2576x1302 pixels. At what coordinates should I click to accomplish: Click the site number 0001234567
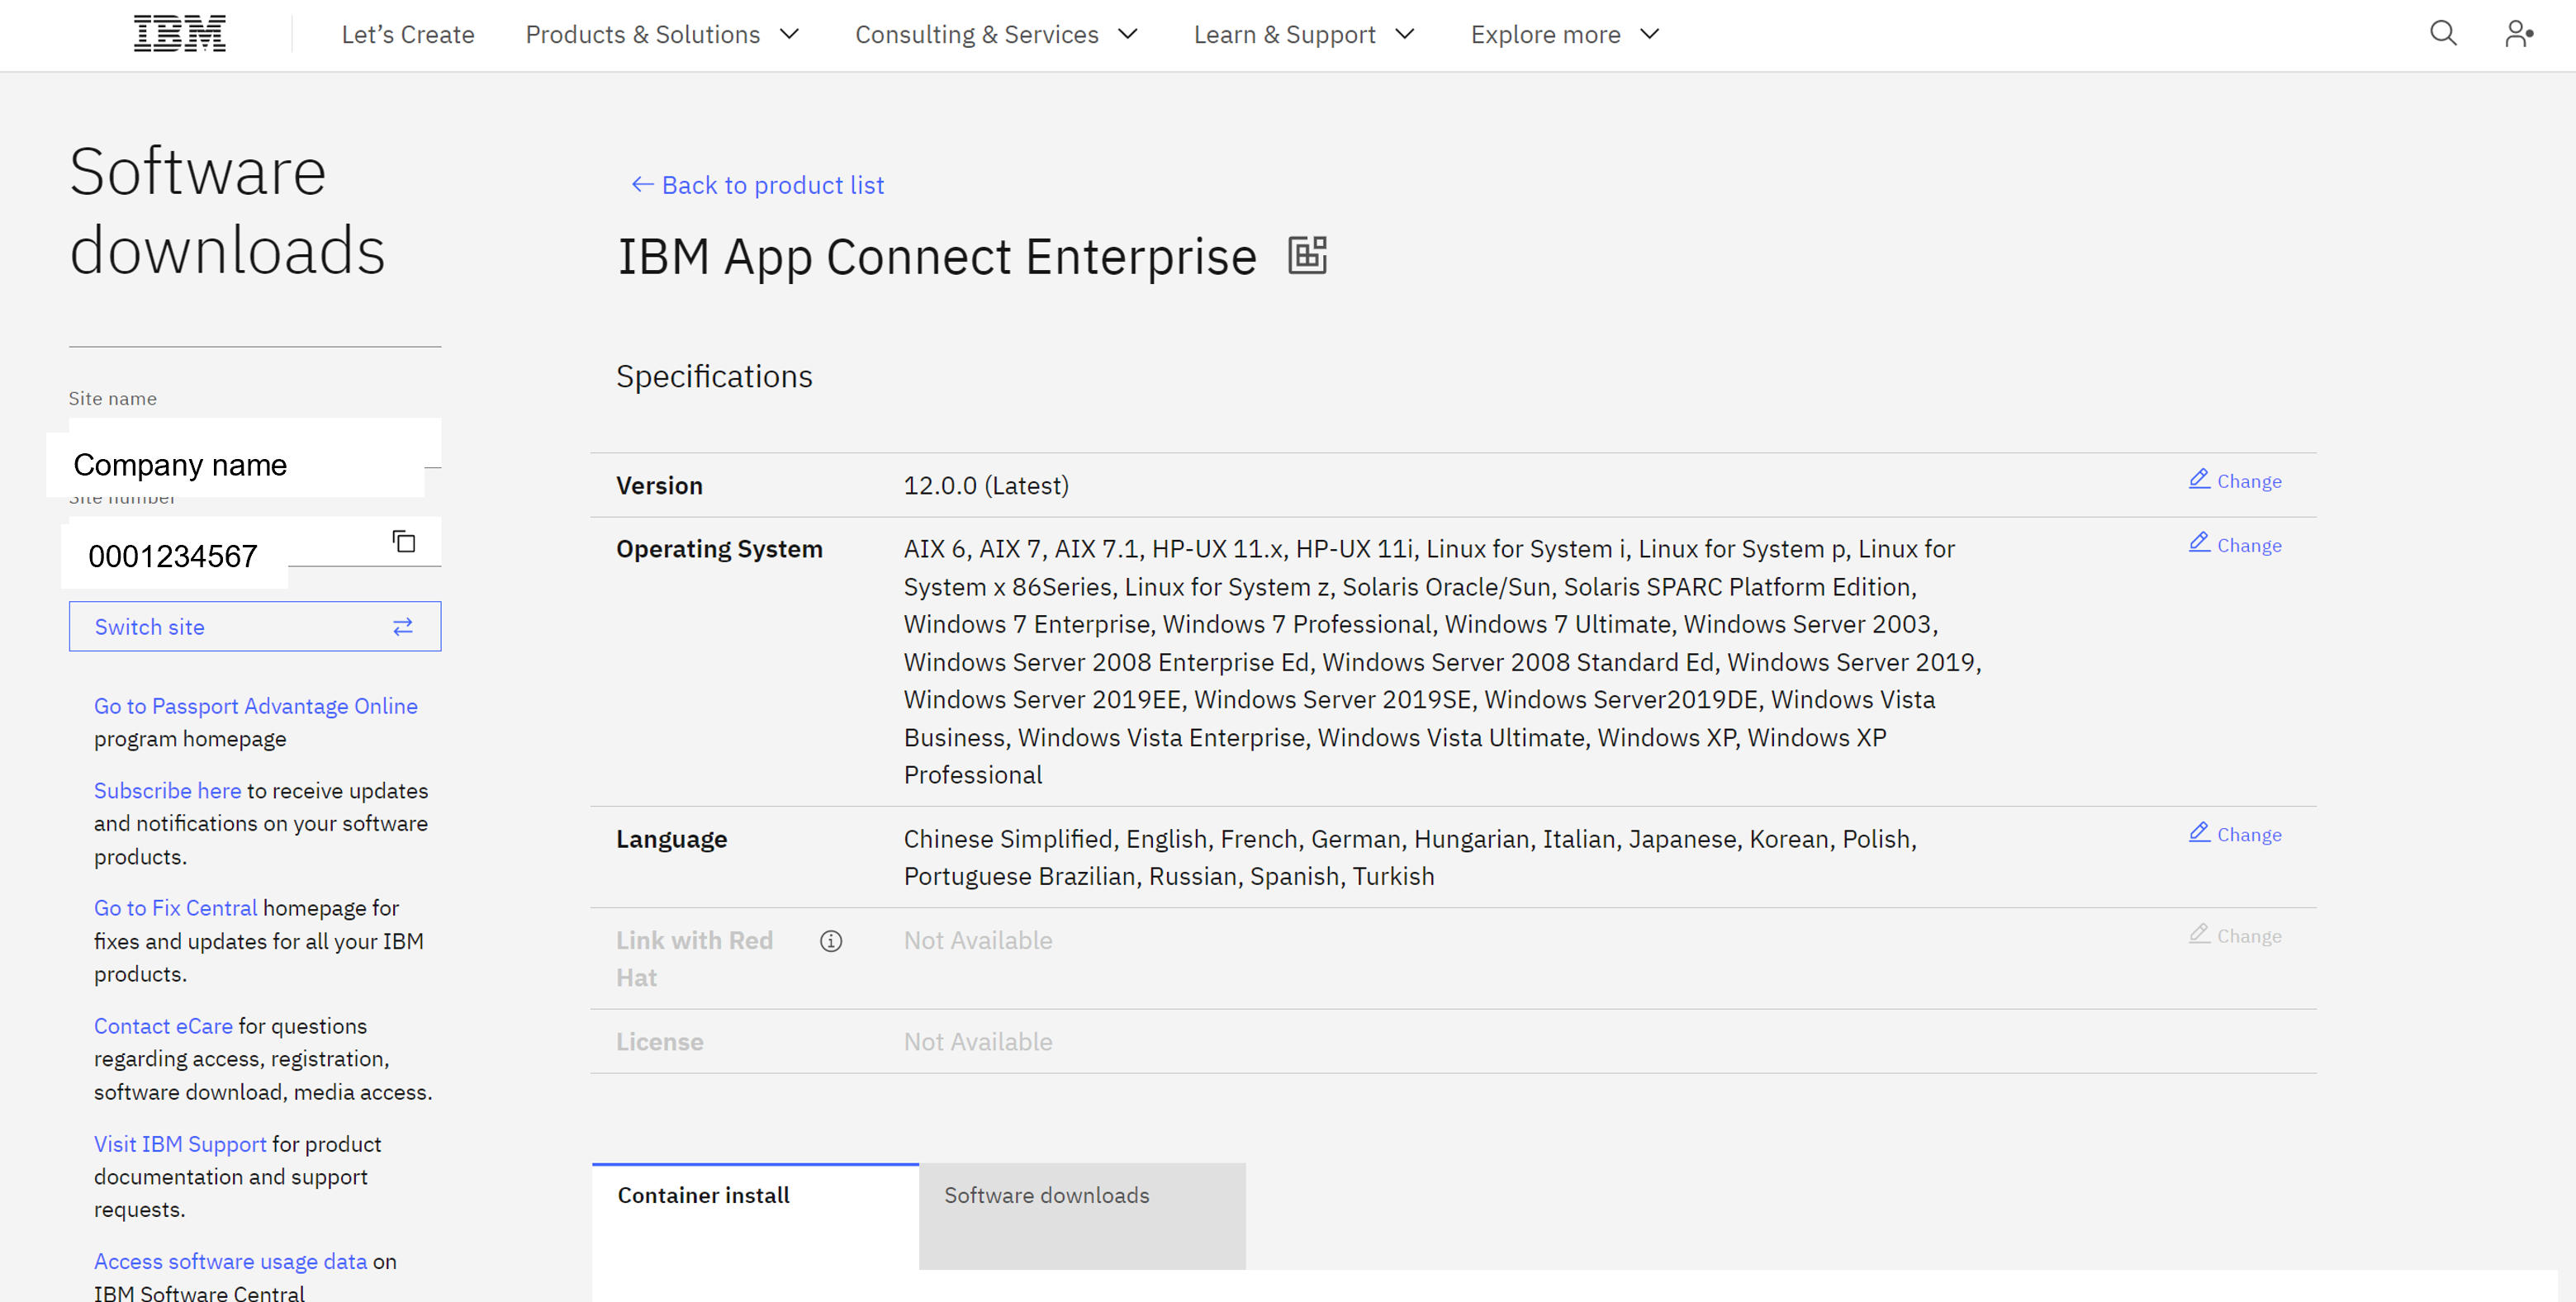pyautogui.click(x=173, y=556)
